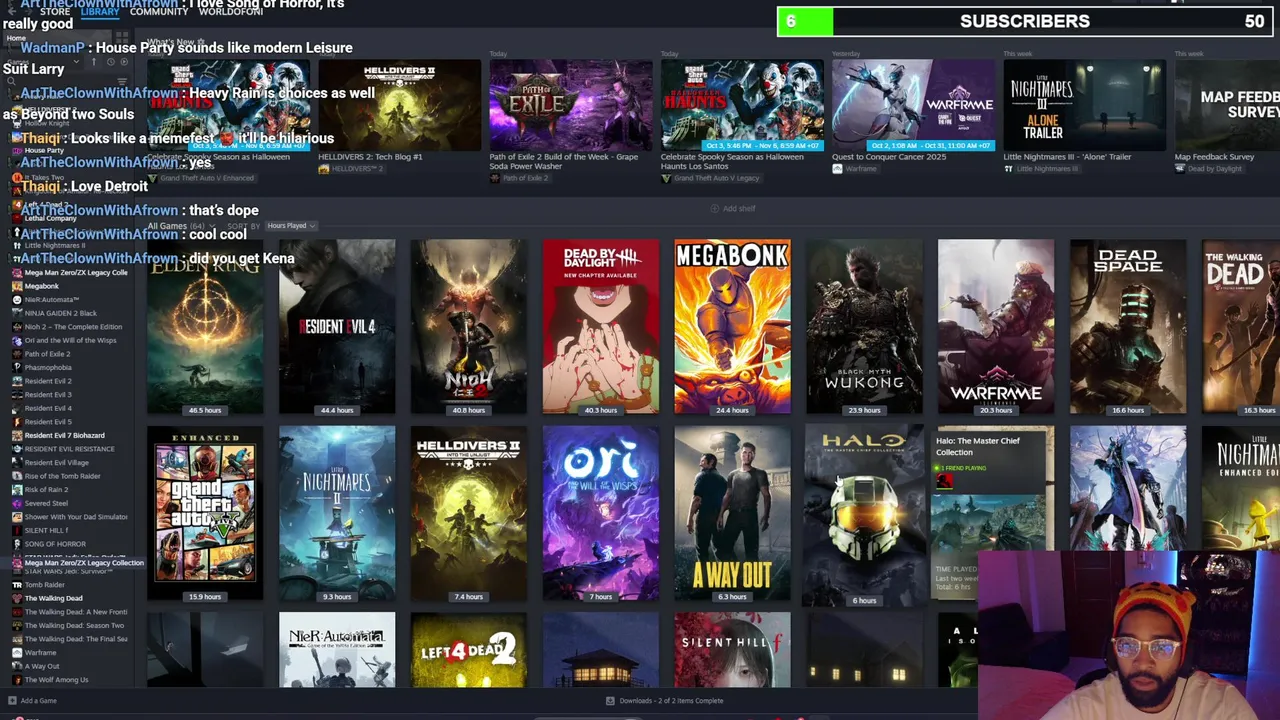Select the NieR:Automata cover in bottom row
The image size is (1280, 720).
tap(337, 650)
